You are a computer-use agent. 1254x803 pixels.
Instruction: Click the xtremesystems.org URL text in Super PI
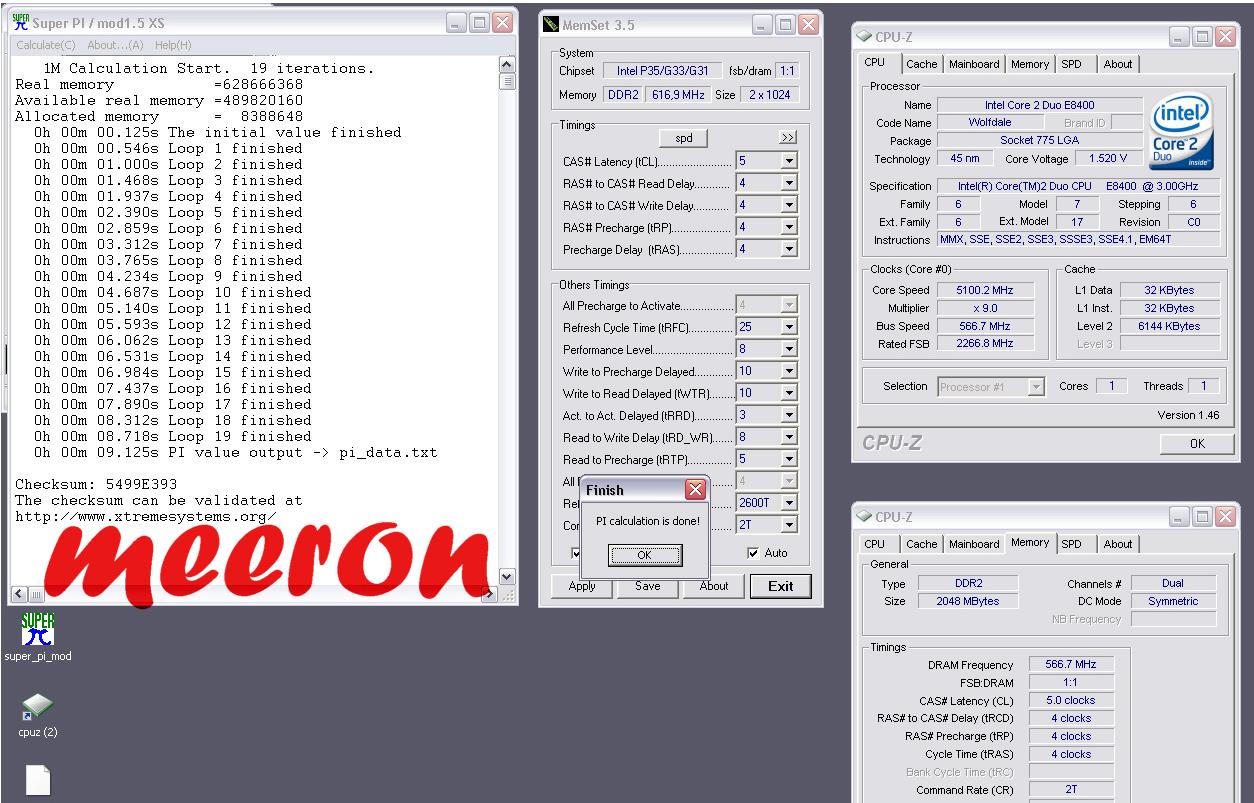click(x=146, y=516)
